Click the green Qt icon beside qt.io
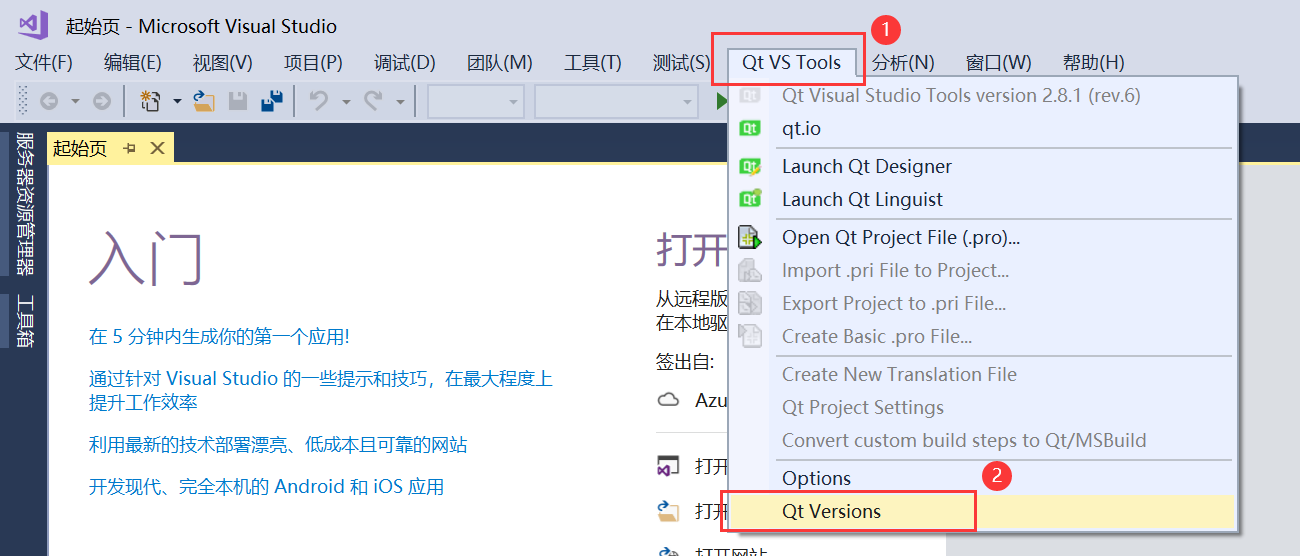This screenshot has width=1300, height=556. coord(750,129)
